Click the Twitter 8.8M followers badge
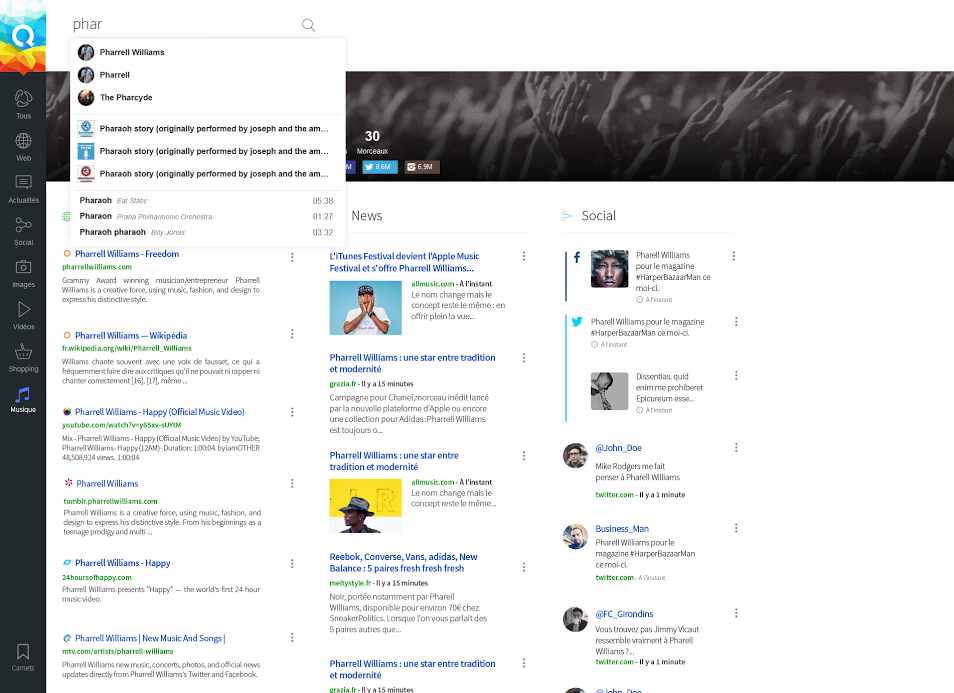 [x=379, y=167]
